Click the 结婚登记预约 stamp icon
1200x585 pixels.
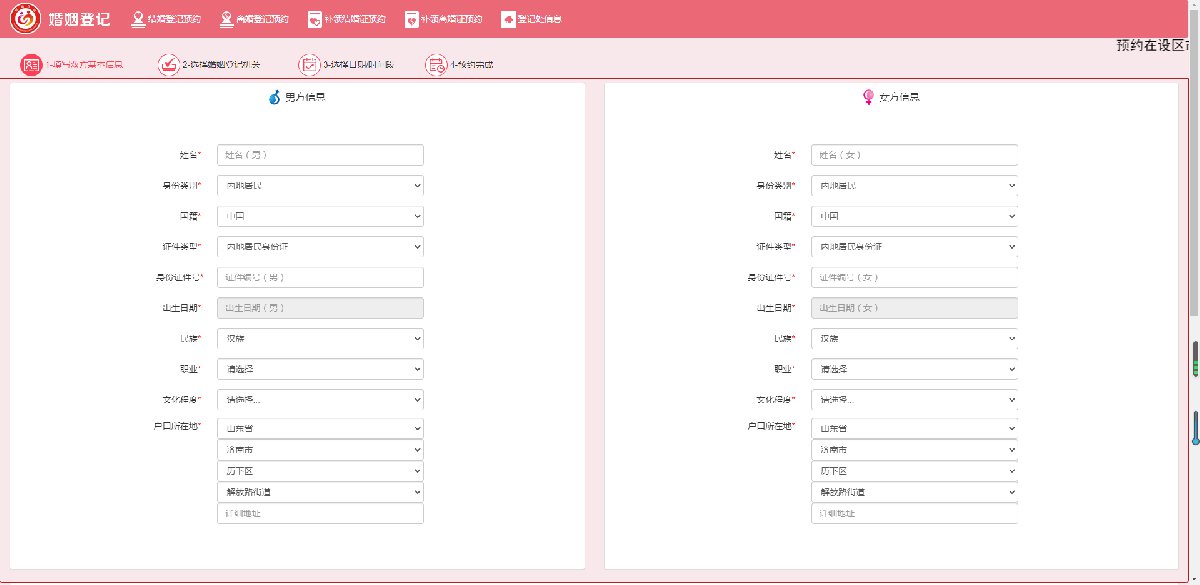click(138, 19)
